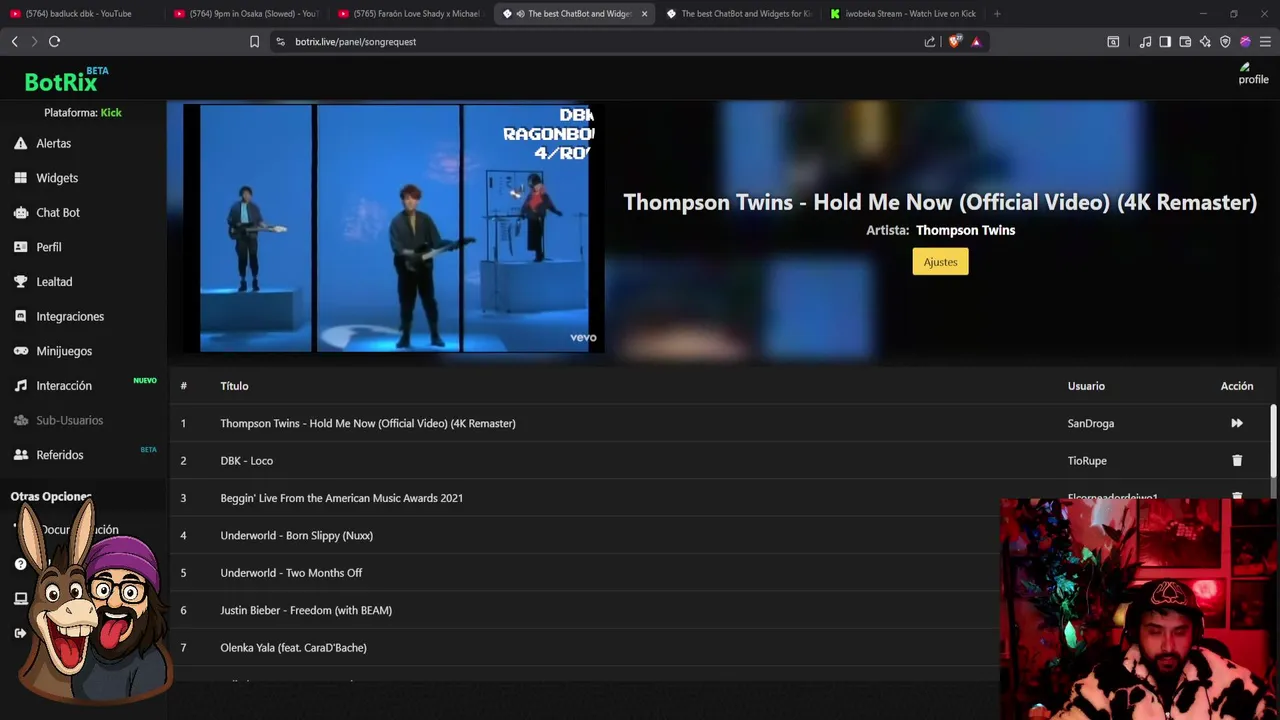Screen dimensions: 1280x720
Task: Skip the Thompson Twins song with fast-forward
Action: click(x=1237, y=423)
